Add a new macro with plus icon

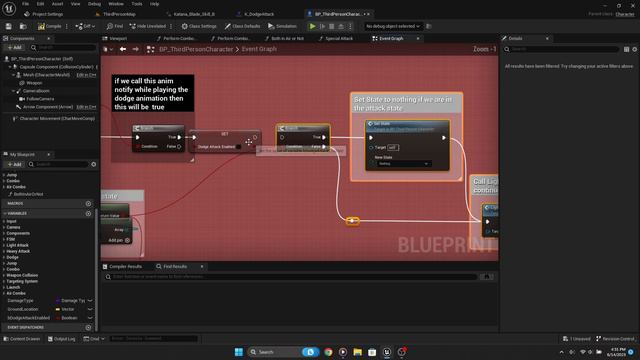[x=88, y=203]
